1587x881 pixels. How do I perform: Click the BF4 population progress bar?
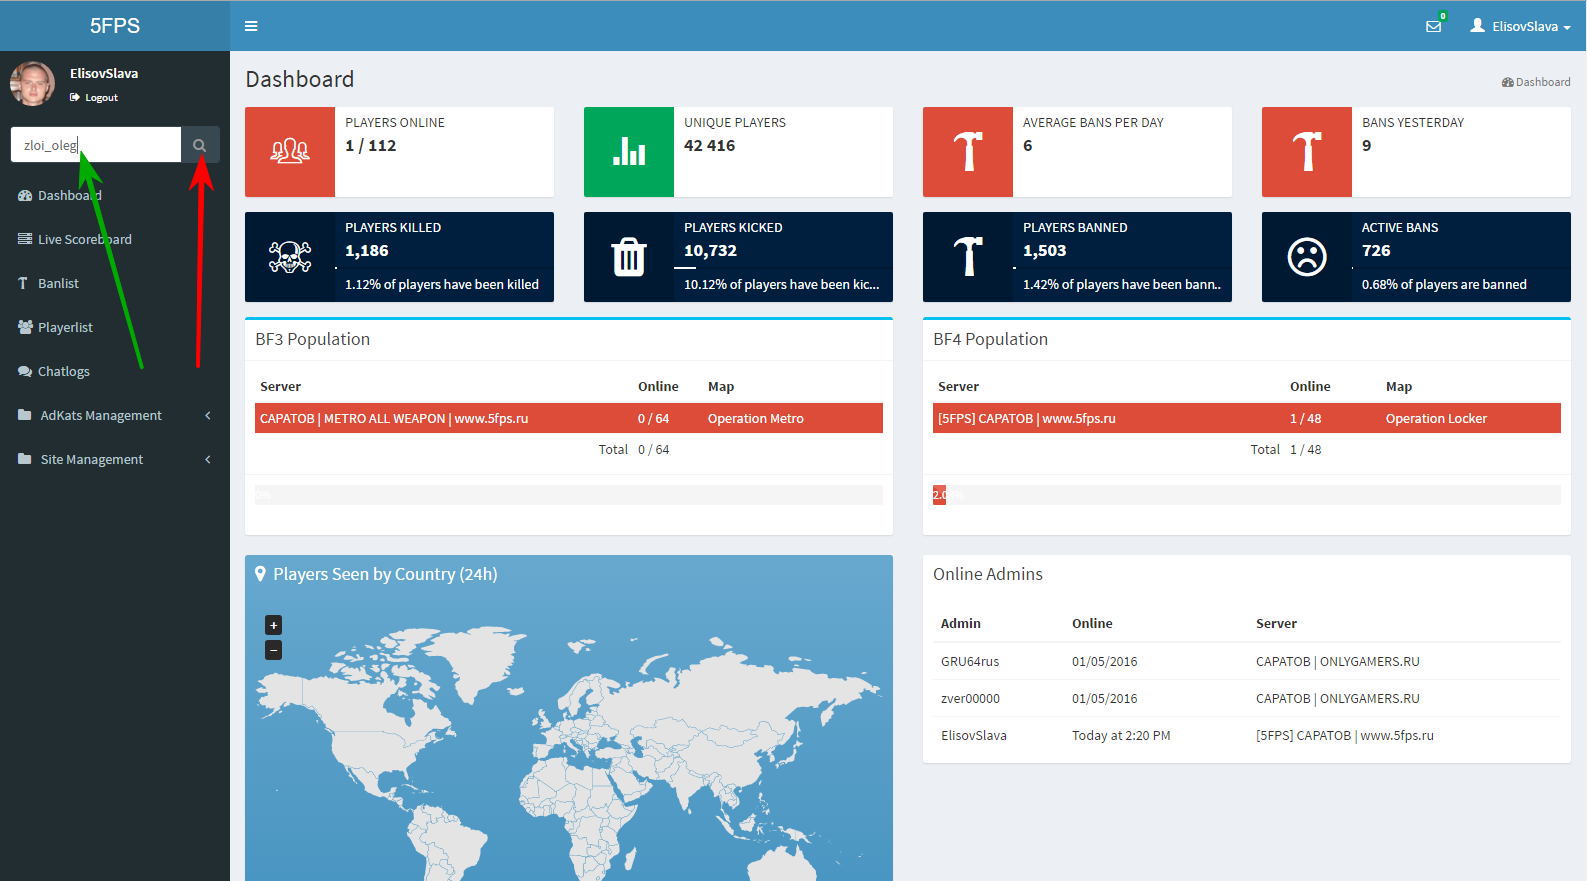tap(1247, 495)
